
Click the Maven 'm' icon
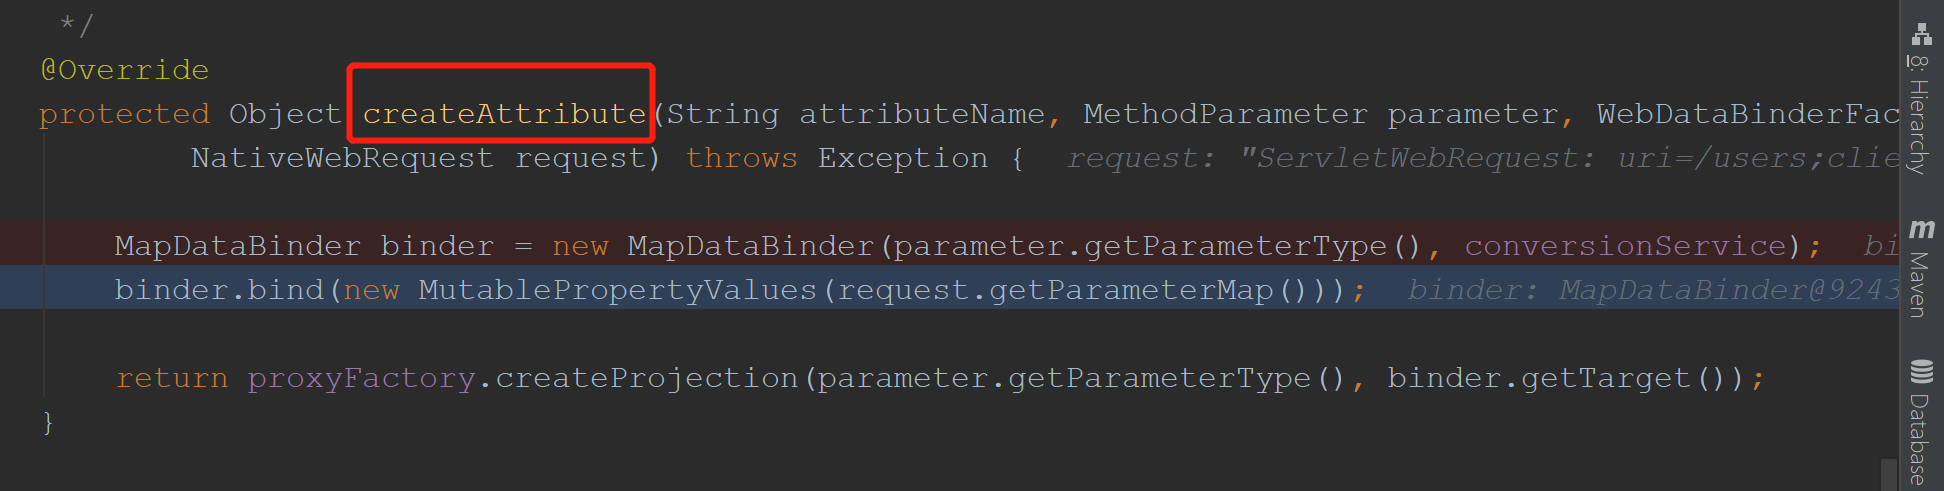(x=1921, y=229)
